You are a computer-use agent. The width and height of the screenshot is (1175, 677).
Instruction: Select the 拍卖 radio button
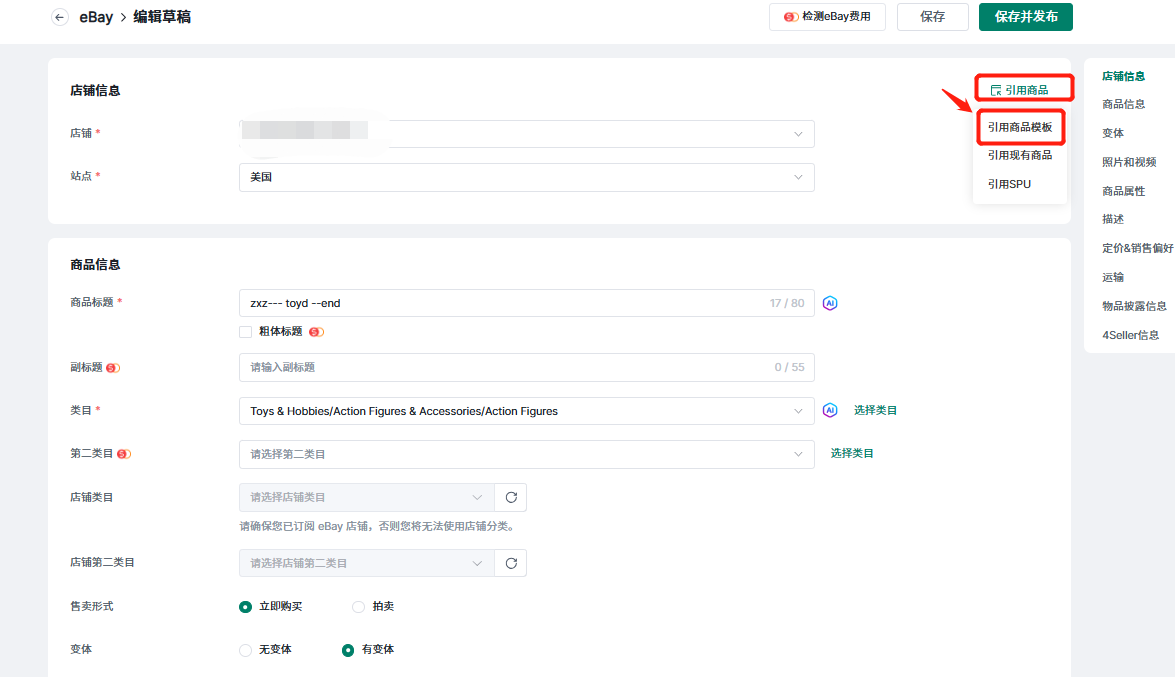[359, 607]
